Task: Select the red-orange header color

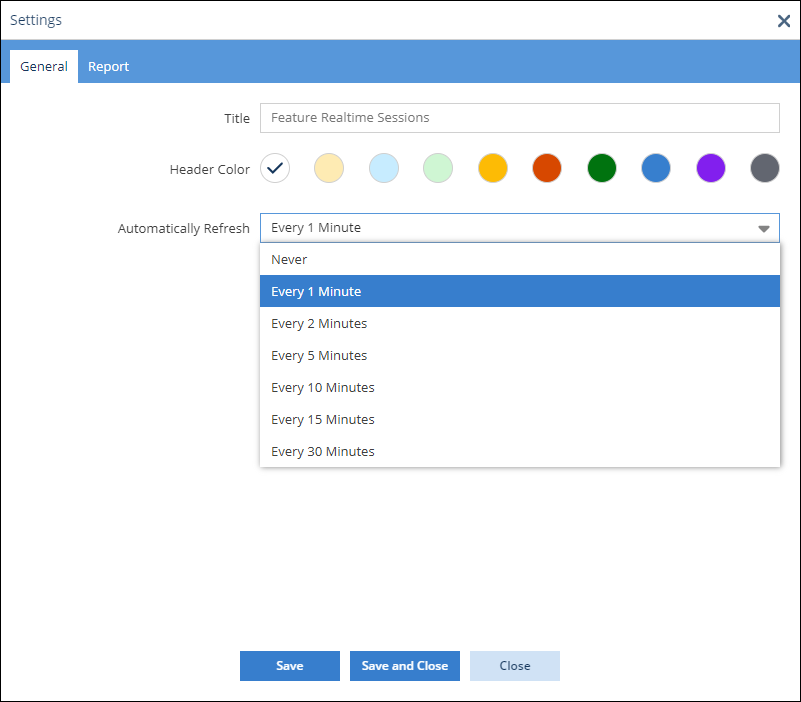Action: pyautogui.click(x=547, y=168)
